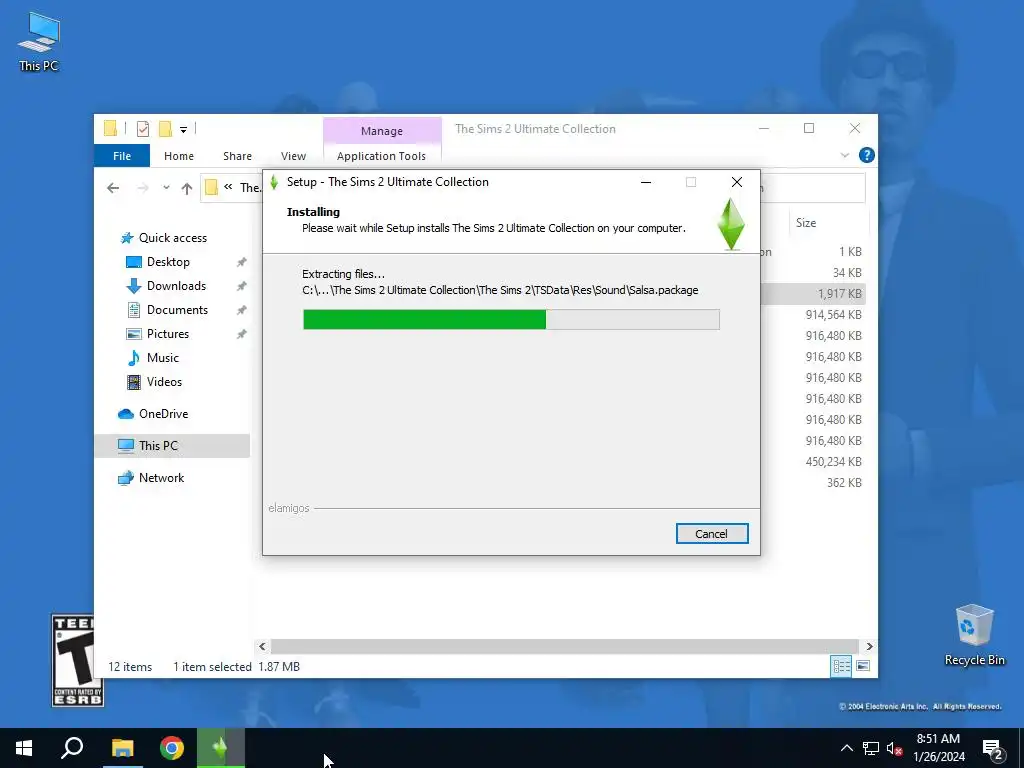Click horizontal scrollbar right arrow

869,647
